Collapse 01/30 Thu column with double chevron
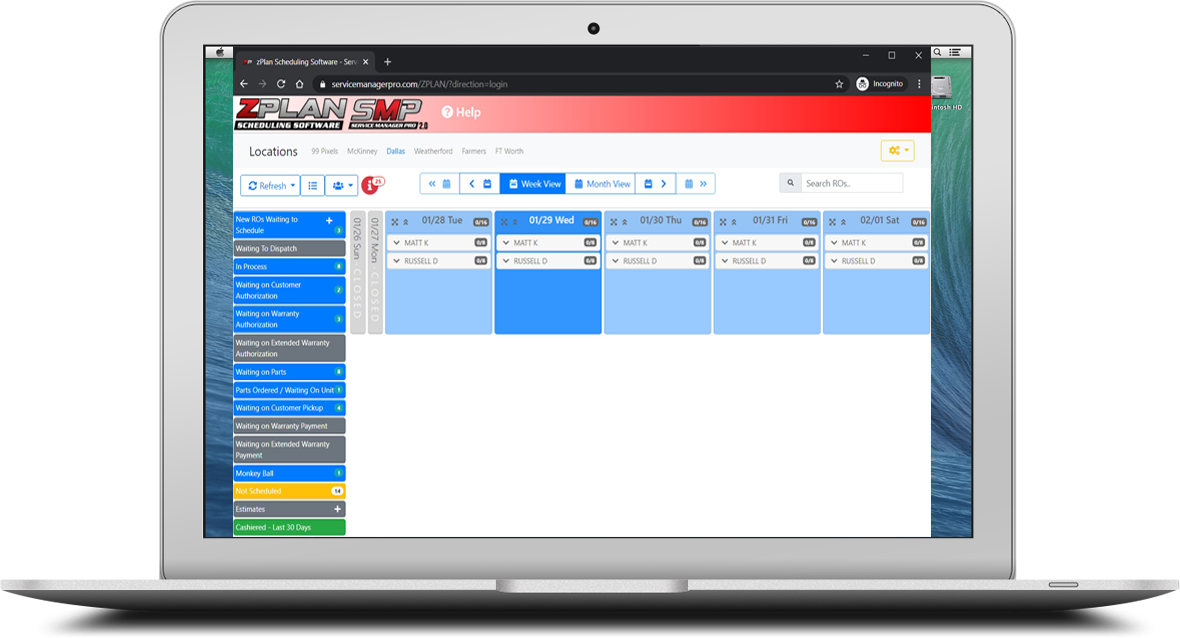 pyautogui.click(x=625, y=222)
